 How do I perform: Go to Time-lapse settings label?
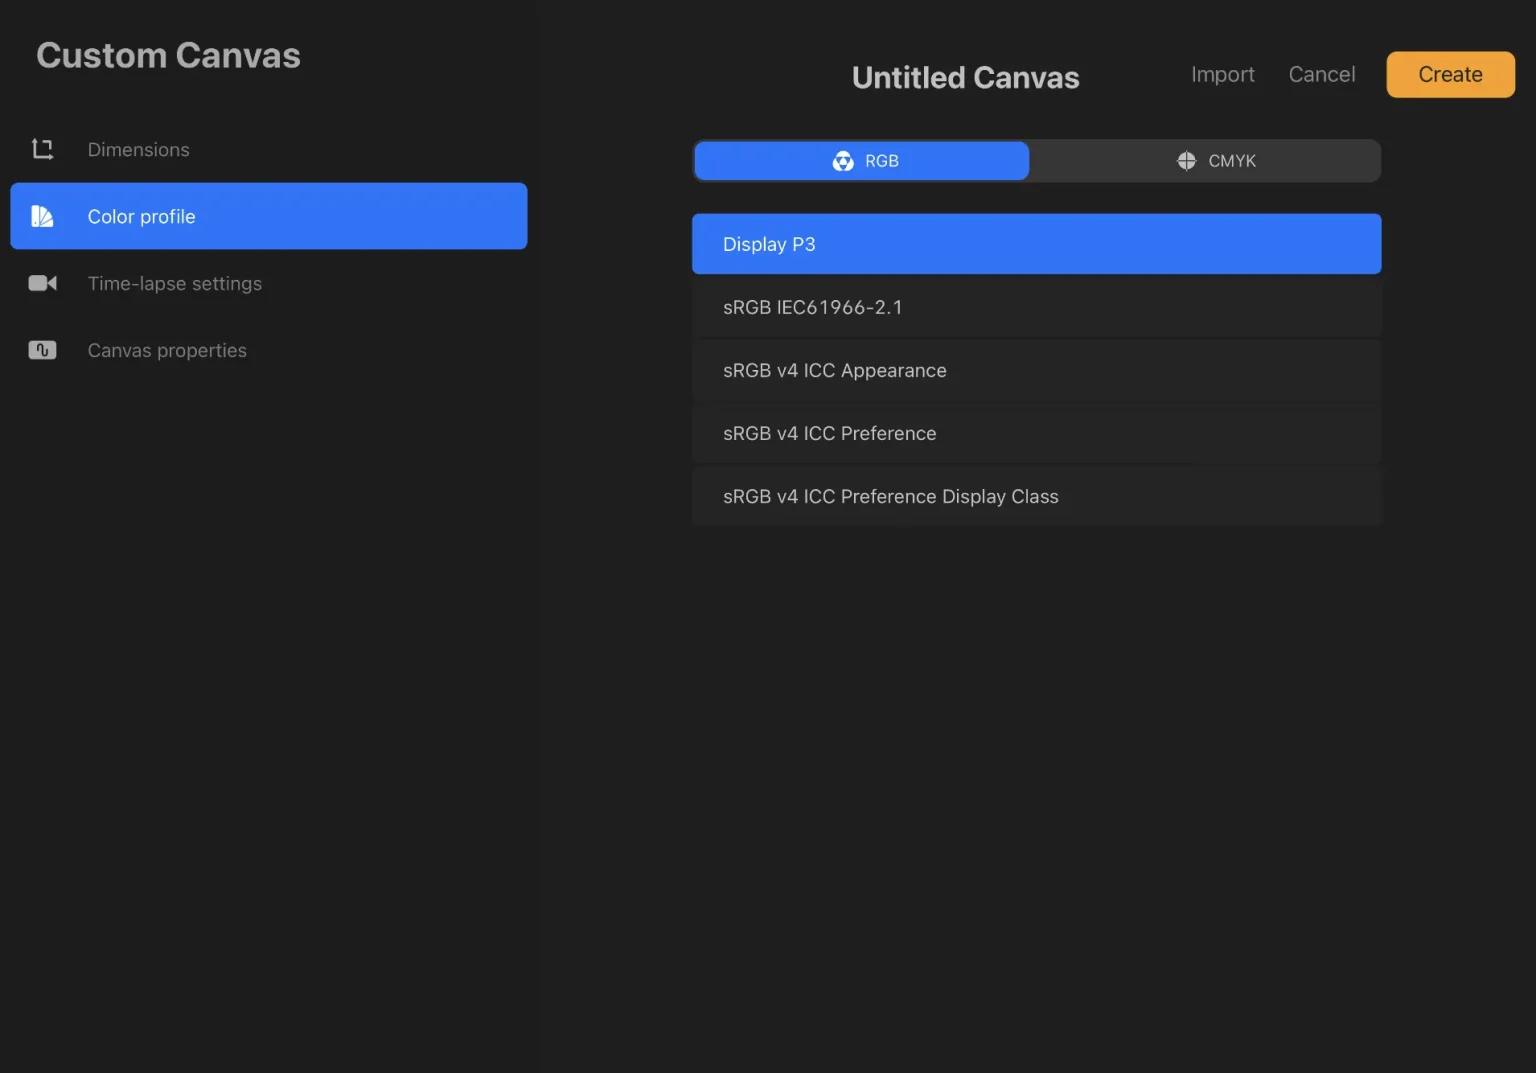click(x=174, y=284)
